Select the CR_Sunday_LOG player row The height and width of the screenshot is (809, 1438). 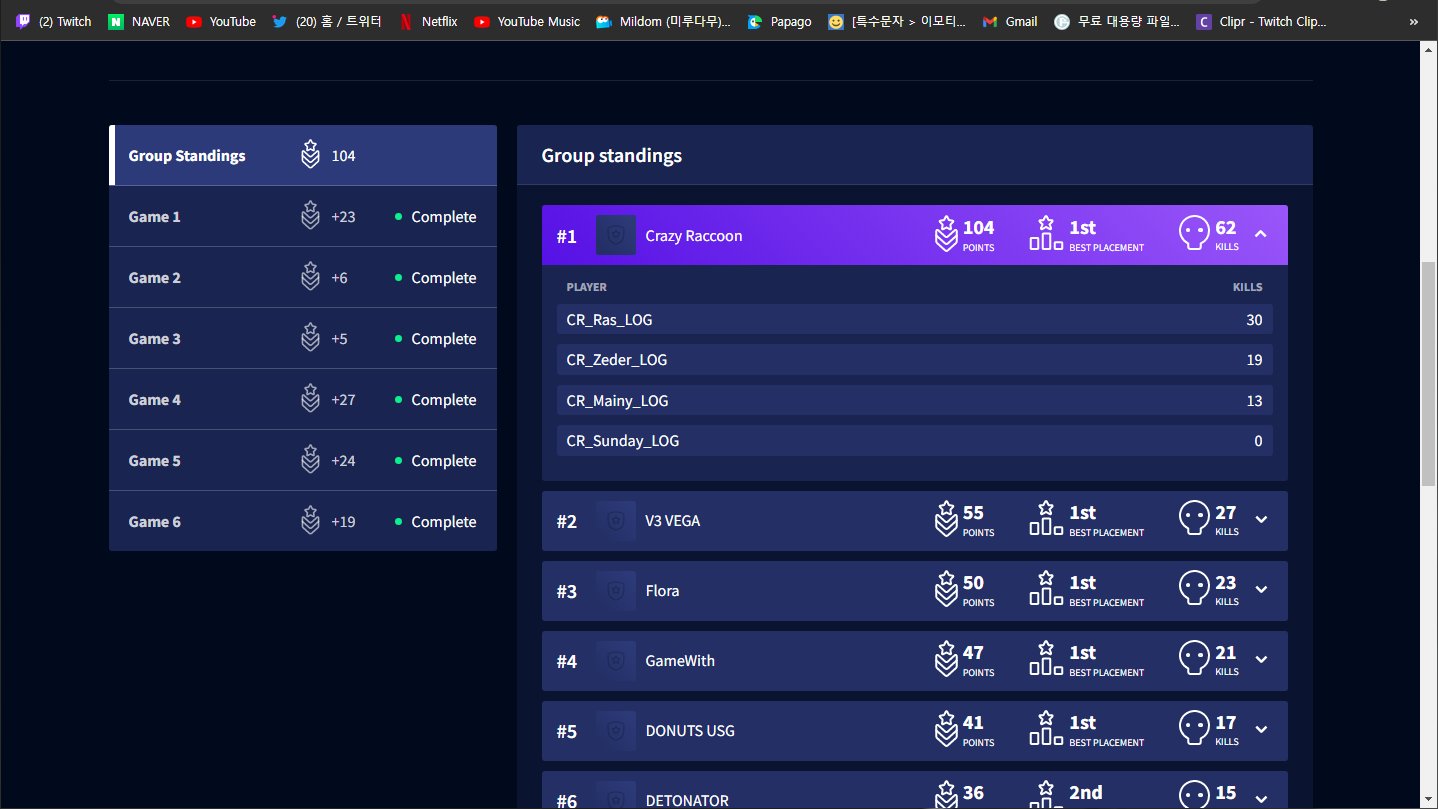(915, 440)
